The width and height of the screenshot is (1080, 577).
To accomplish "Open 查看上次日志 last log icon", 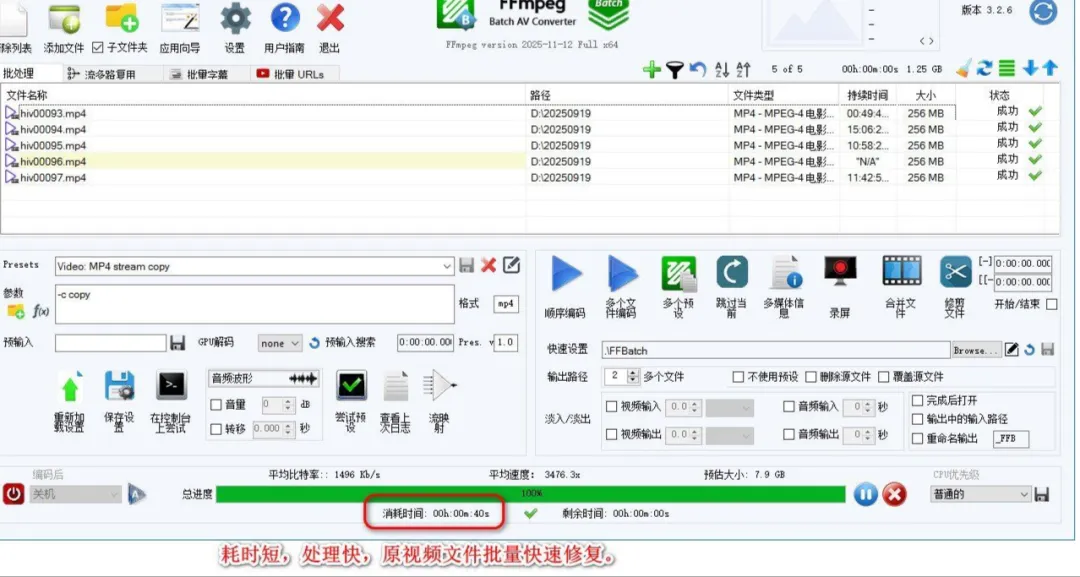I will click(x=395, y=386).
